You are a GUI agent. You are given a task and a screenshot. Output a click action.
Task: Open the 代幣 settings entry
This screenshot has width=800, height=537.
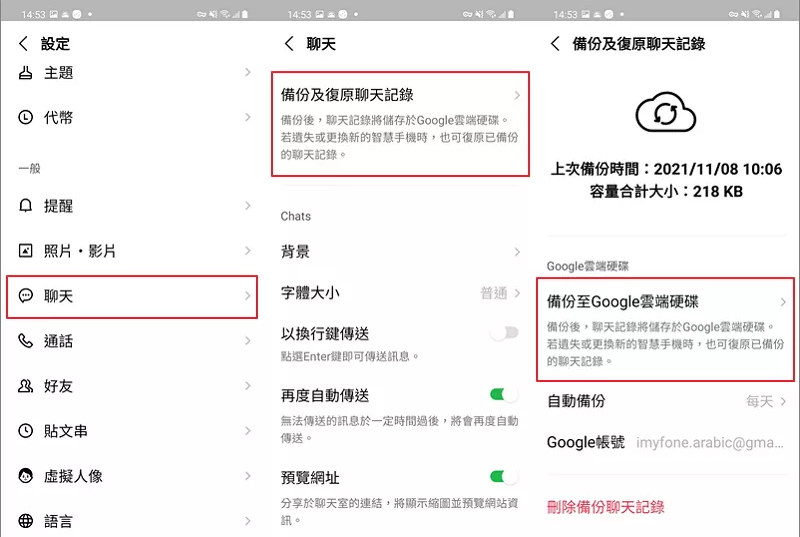130,117
